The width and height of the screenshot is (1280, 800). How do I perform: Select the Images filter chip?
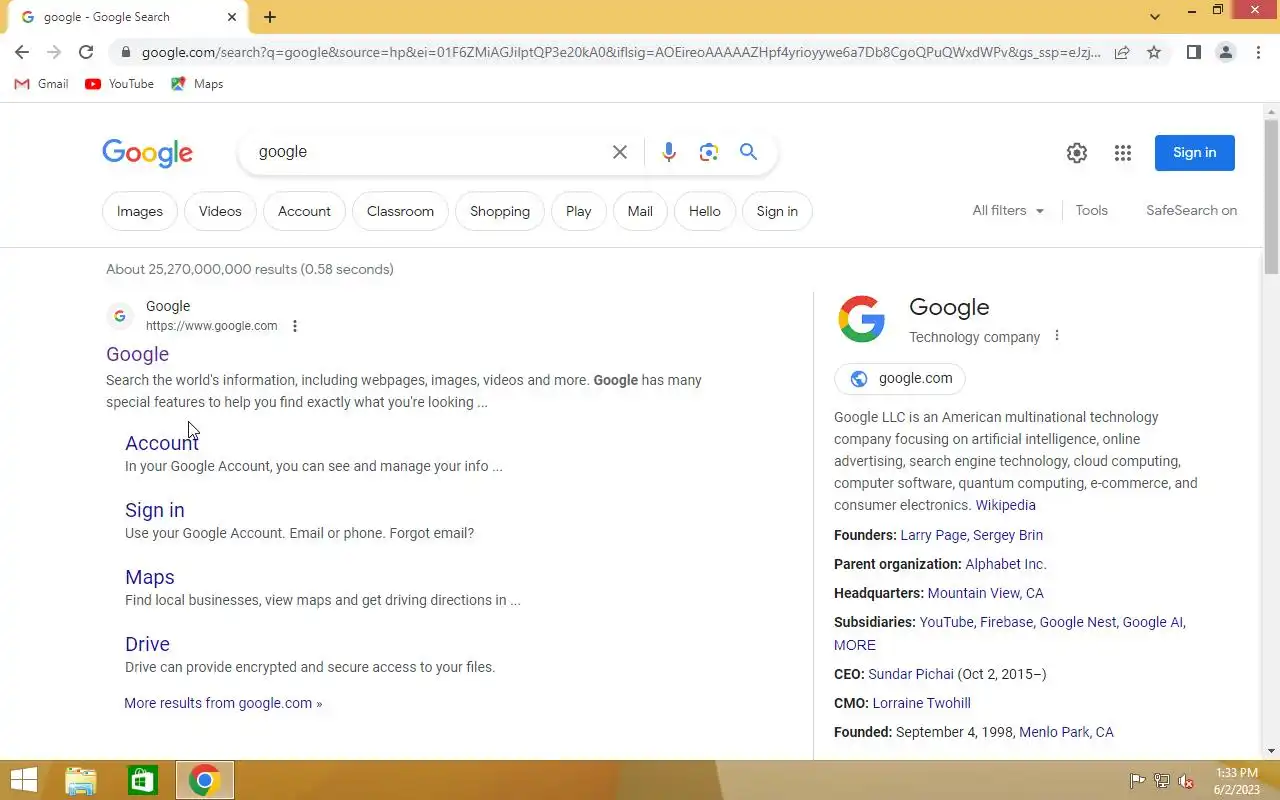click(x=140, y=211)
